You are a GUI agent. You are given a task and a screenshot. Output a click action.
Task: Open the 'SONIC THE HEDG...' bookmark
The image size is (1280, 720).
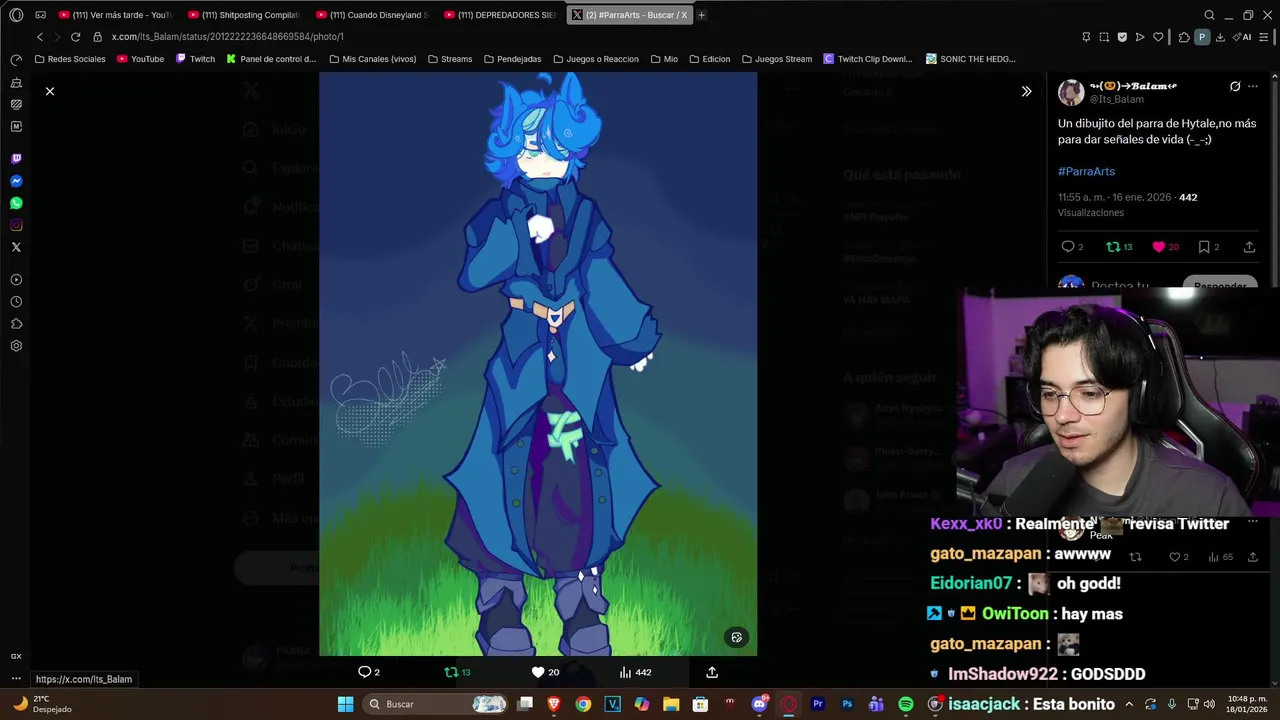(x=970, y=59)
